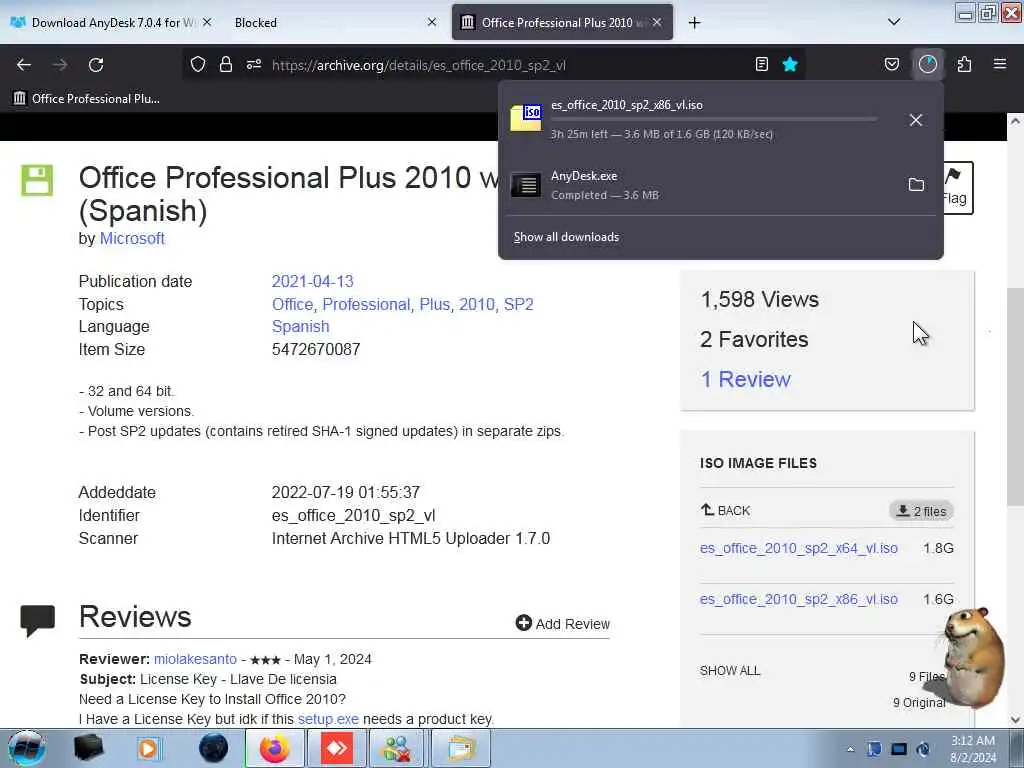Screen dimensions: 1024x768
Task: Go back to the previous page
Action: pyautogui.click(x=24, y=65)
